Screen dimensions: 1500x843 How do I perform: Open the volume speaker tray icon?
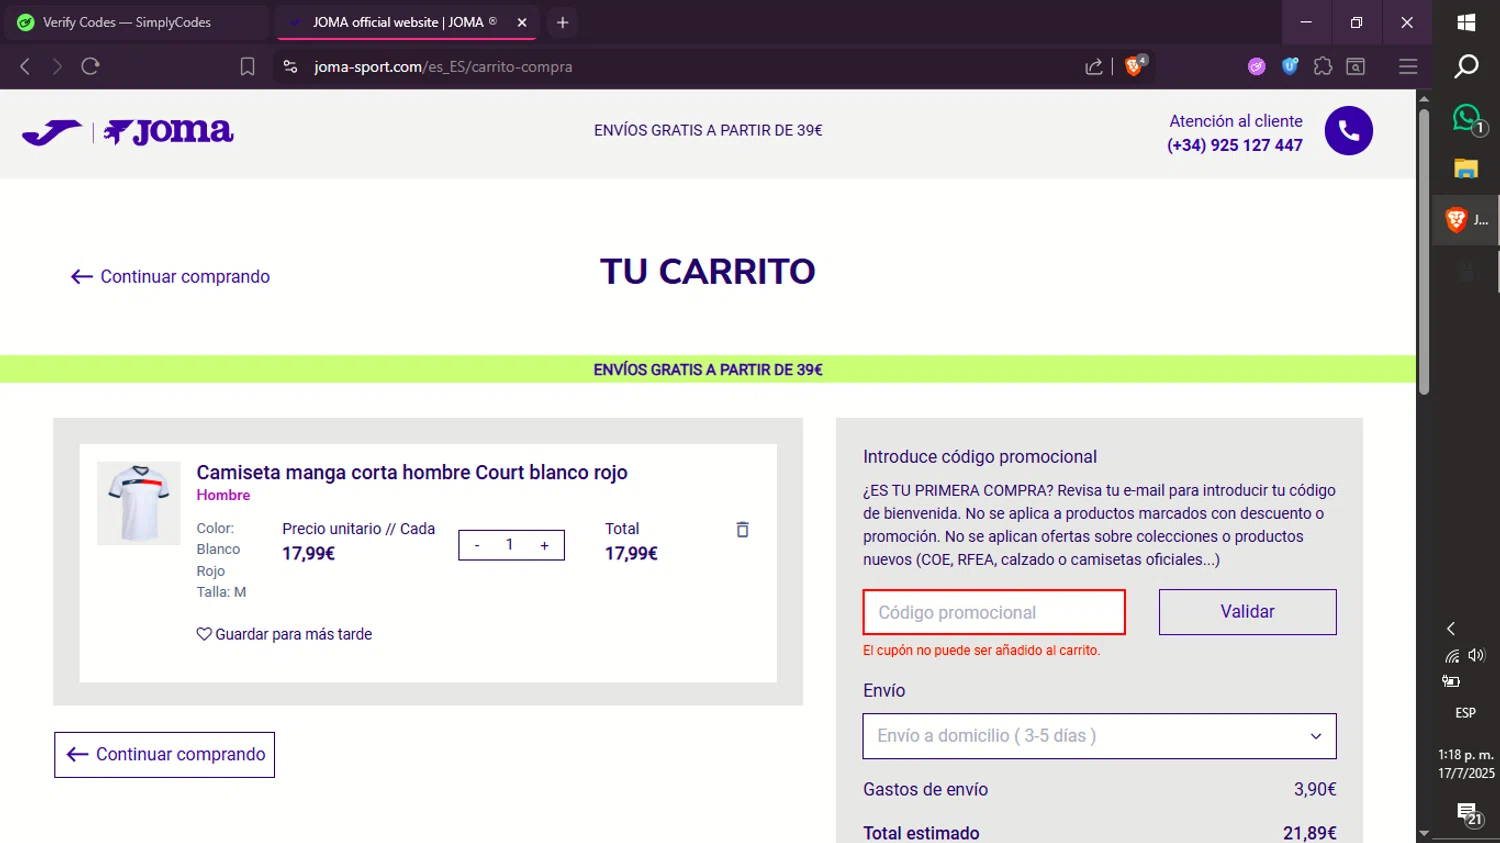pyautogui.click(x=1477, y=656)
